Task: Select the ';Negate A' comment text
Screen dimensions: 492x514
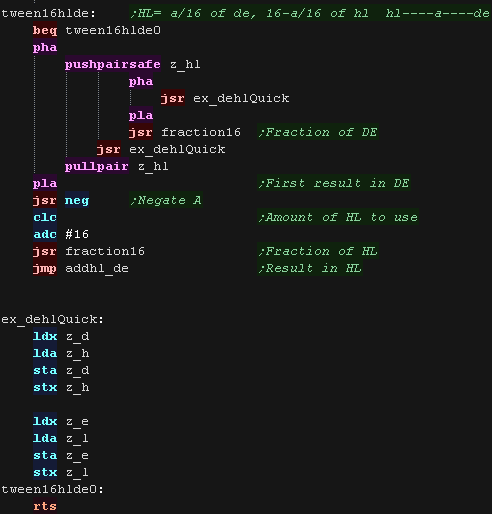Action: 166,200
